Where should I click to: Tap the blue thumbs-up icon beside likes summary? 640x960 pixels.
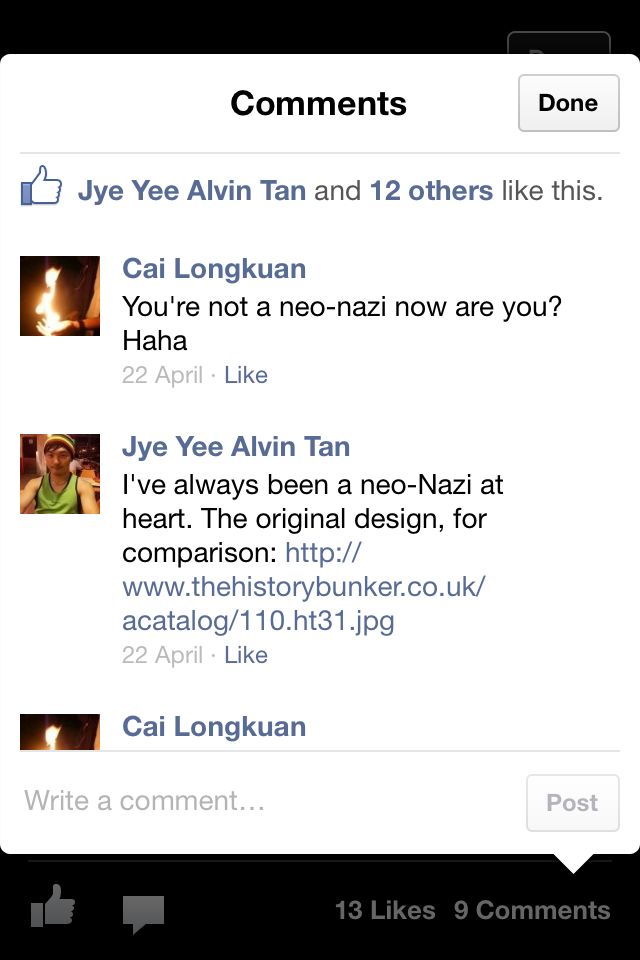41,185
